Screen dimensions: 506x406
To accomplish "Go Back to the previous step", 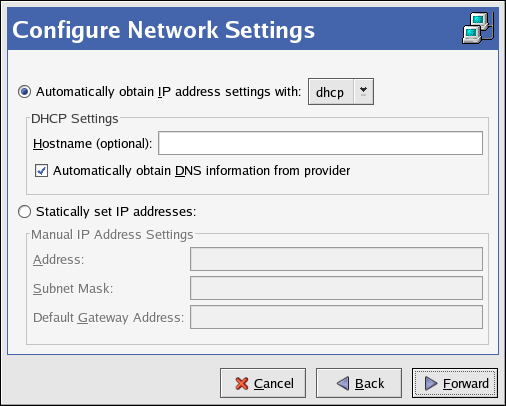I will (359, 383).
